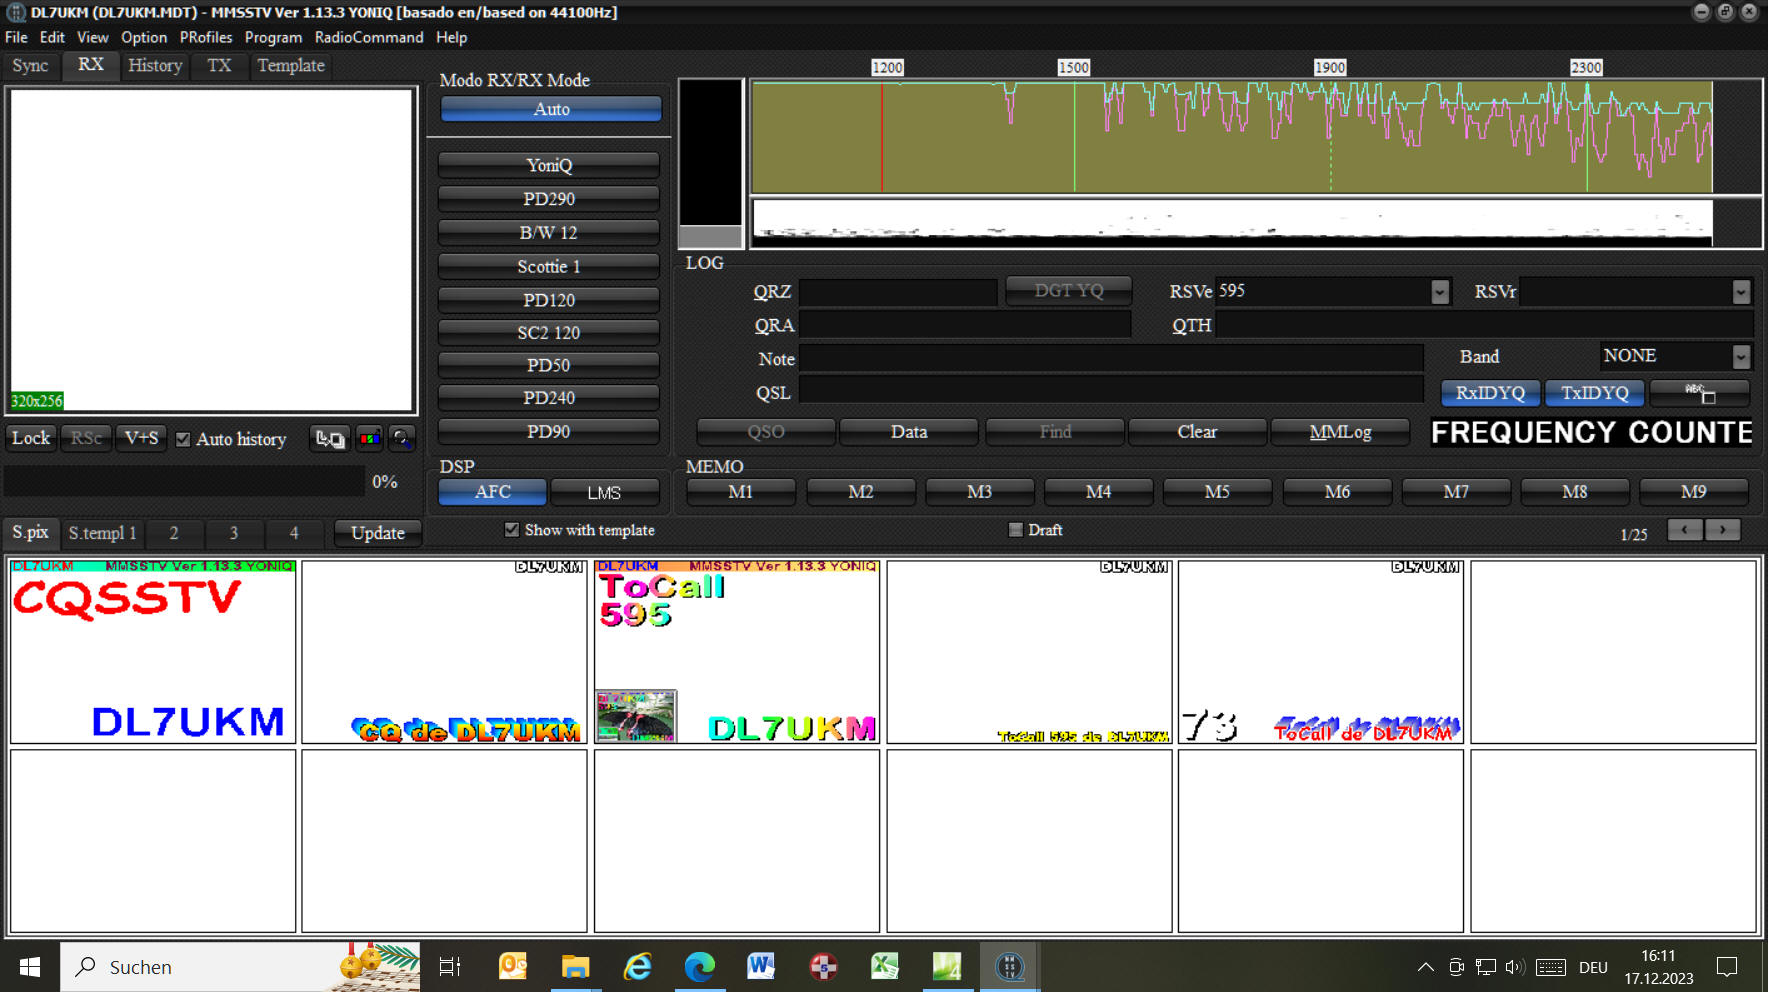Enable the Draft checkbox
This screenshot has width=1768, height=992.
click(x=1016, y=530)
